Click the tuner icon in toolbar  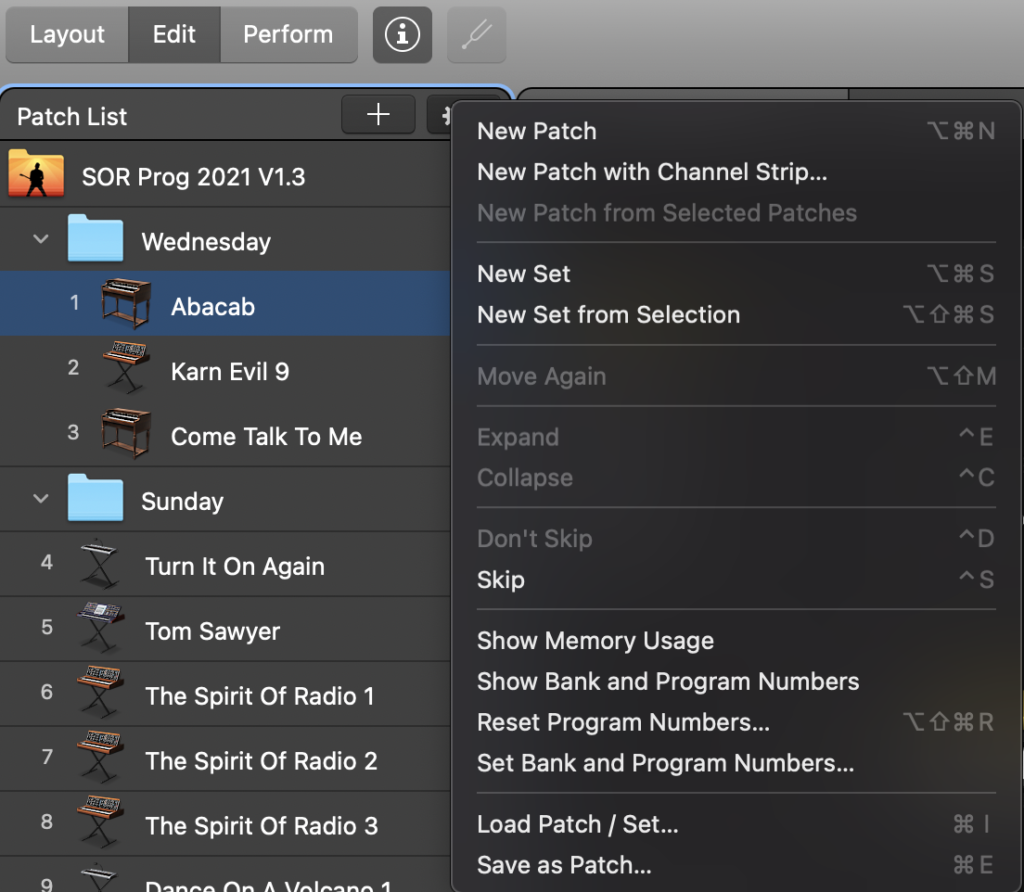(x=476, y=35)
